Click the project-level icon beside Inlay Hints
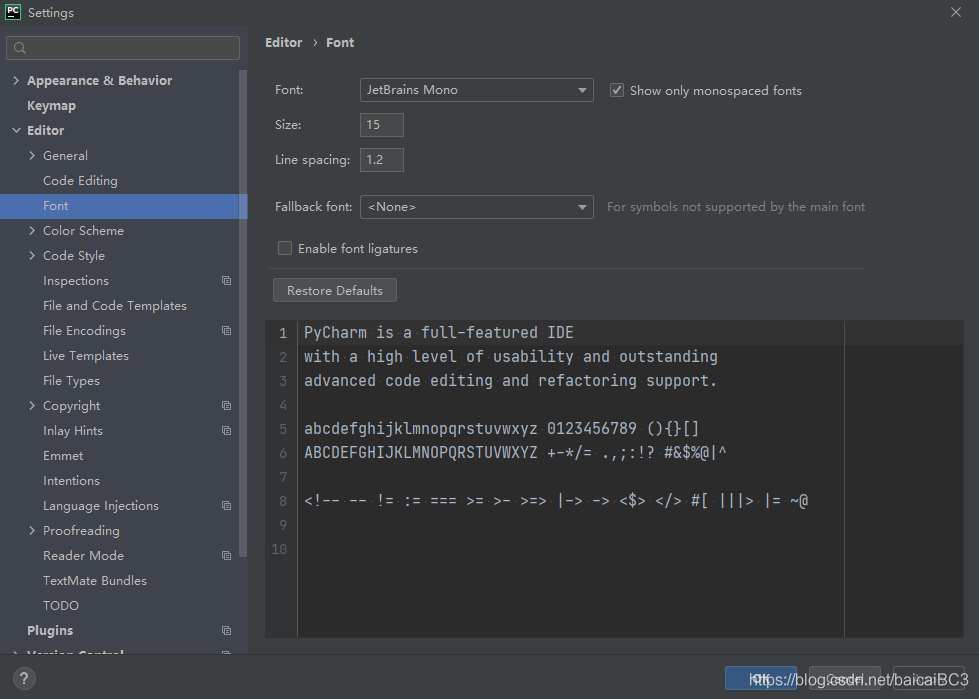 coord(227,431)
